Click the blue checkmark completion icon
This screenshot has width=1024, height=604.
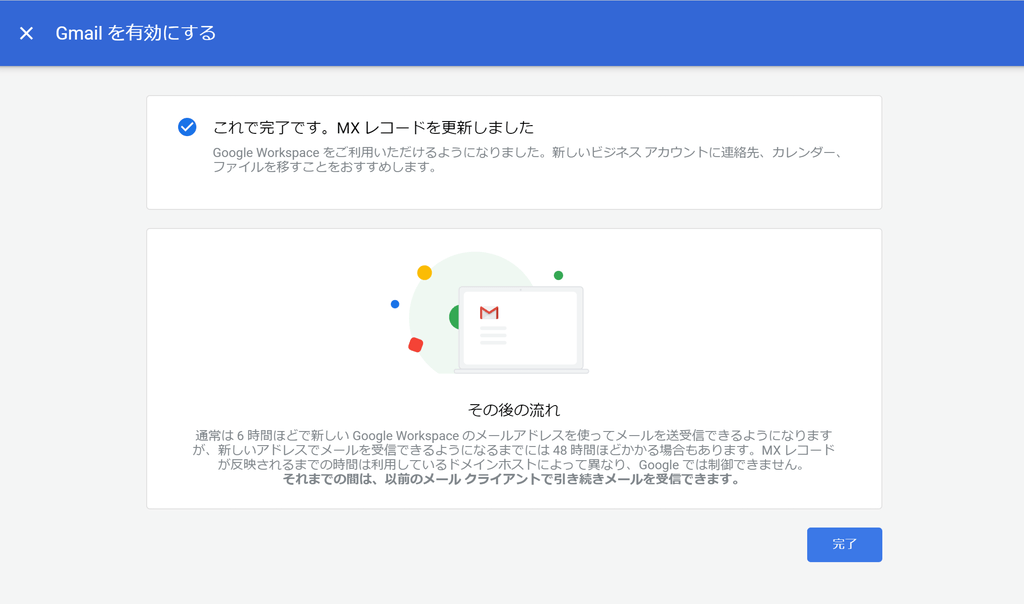pyautogui.click(x=187, y=127)
